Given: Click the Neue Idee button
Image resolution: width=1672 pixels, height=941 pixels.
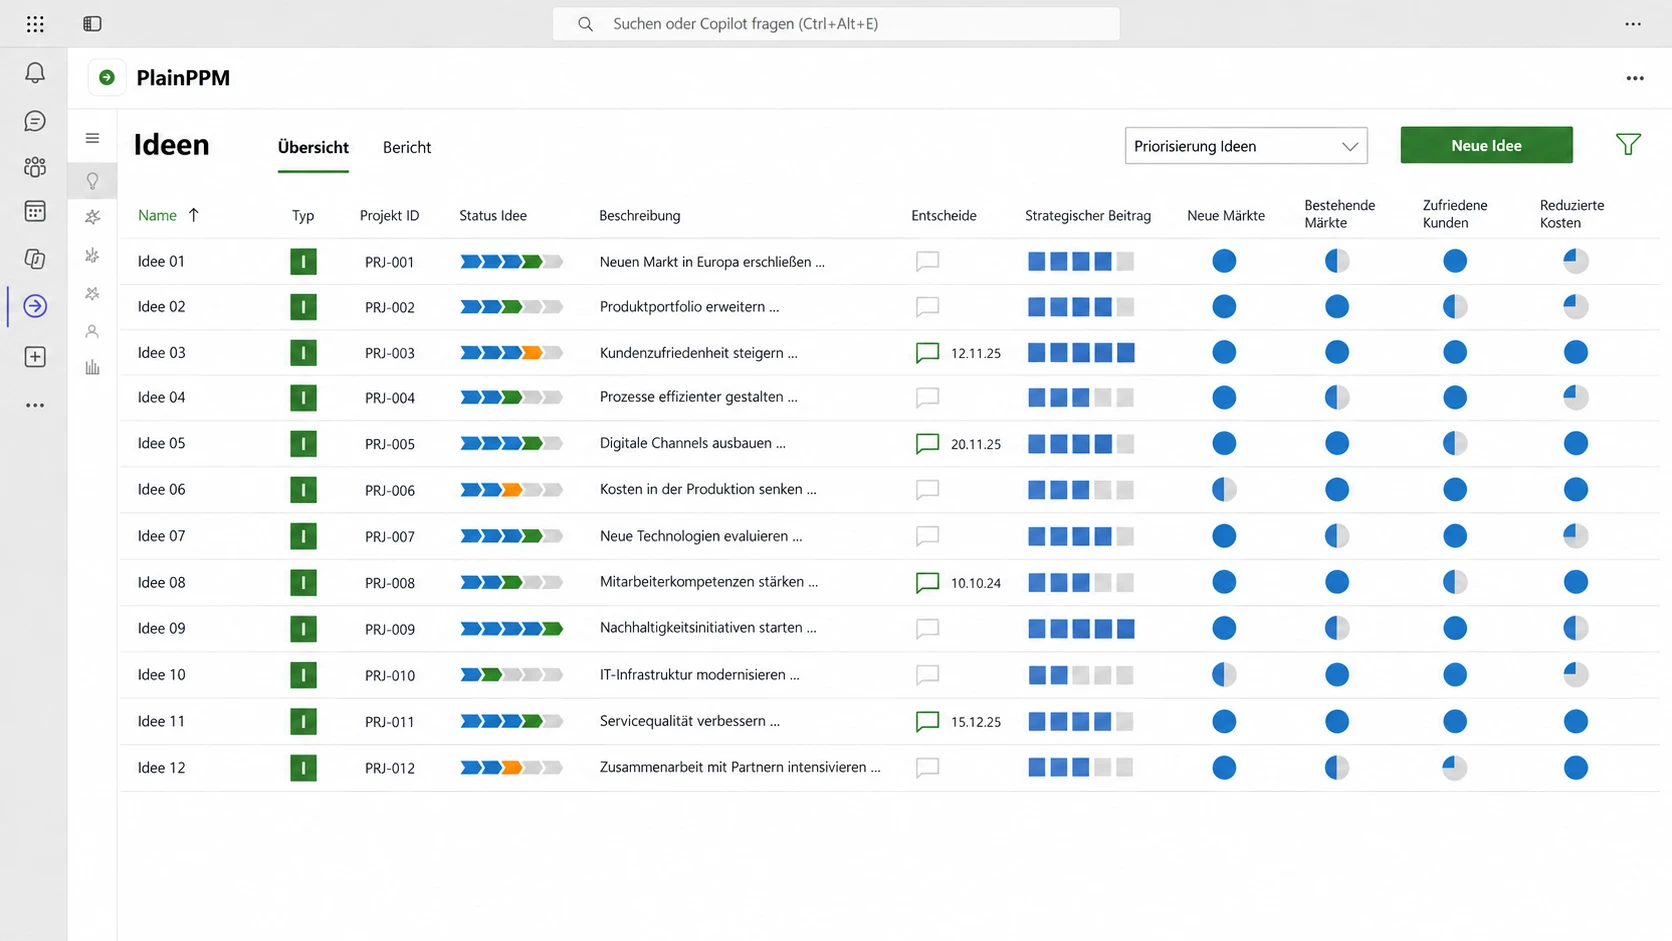Looking at the screenshot, I should [1486, 145].
